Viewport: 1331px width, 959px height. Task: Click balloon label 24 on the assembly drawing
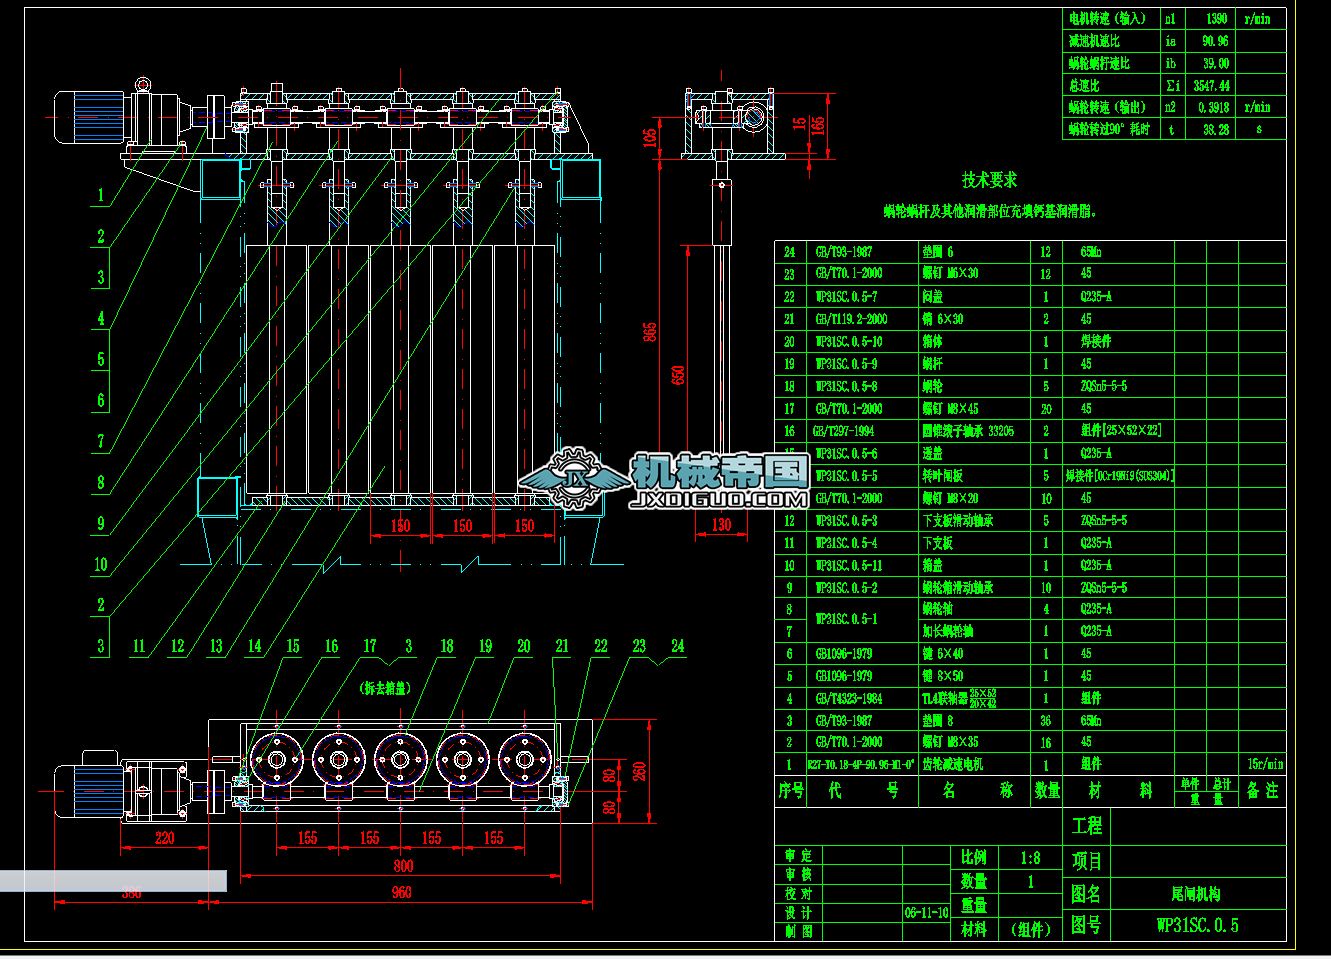pos(678,646)
